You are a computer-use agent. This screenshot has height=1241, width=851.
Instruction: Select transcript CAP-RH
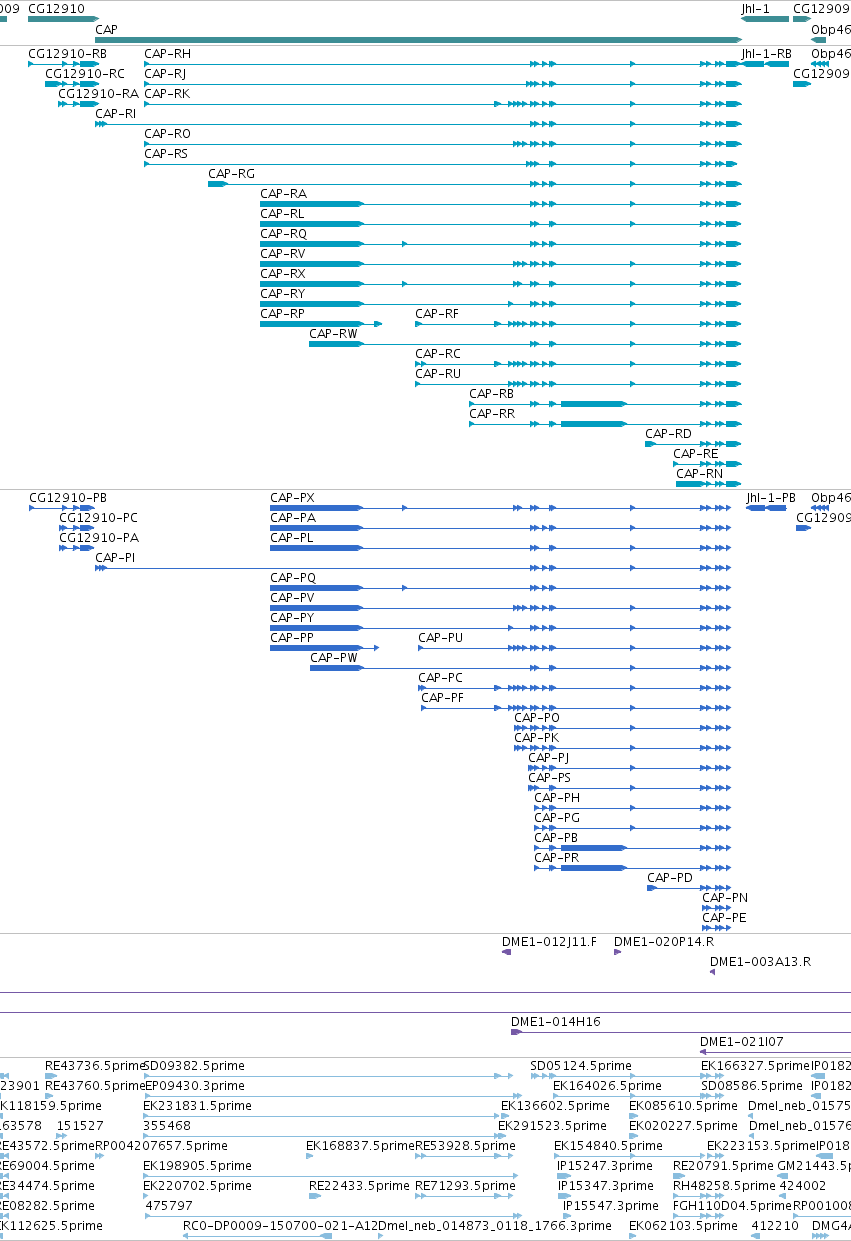443,64
